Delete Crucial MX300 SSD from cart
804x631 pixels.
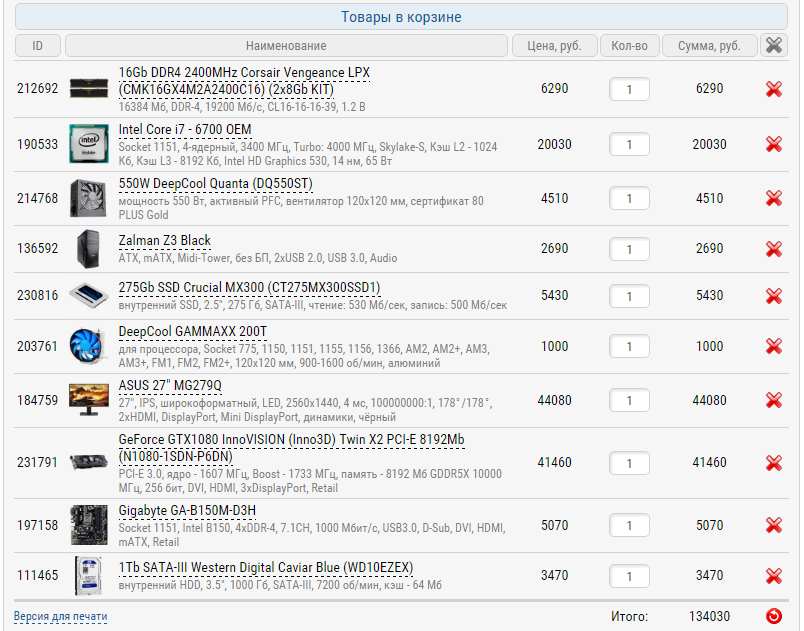774,296
